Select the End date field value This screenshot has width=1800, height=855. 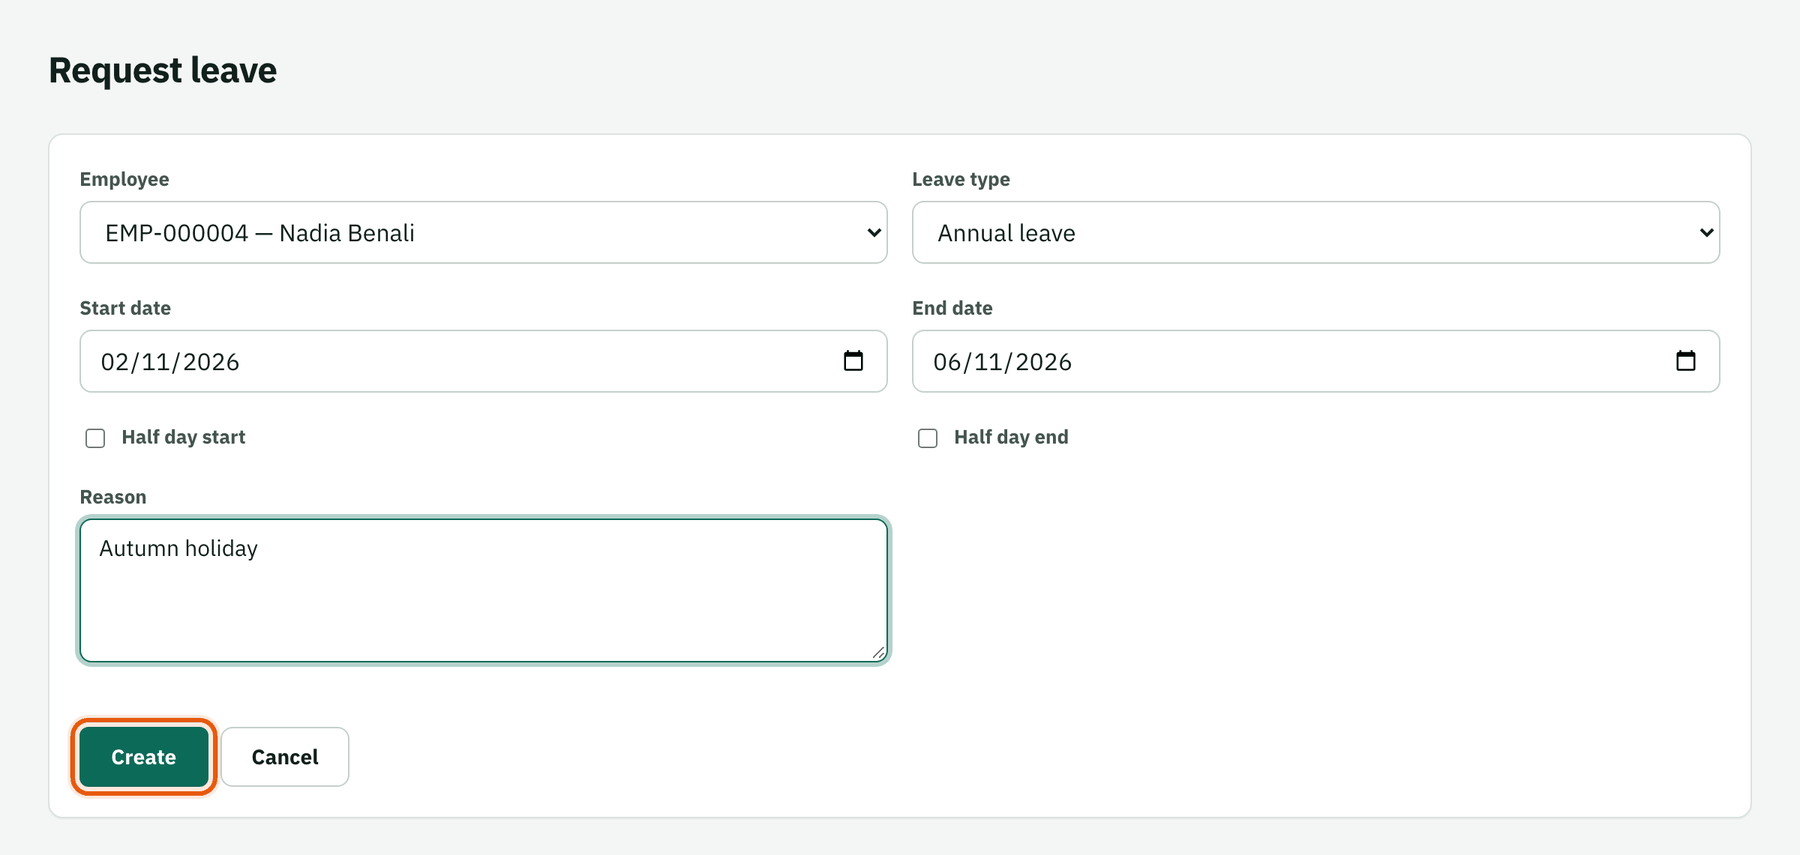[1002, 362]
